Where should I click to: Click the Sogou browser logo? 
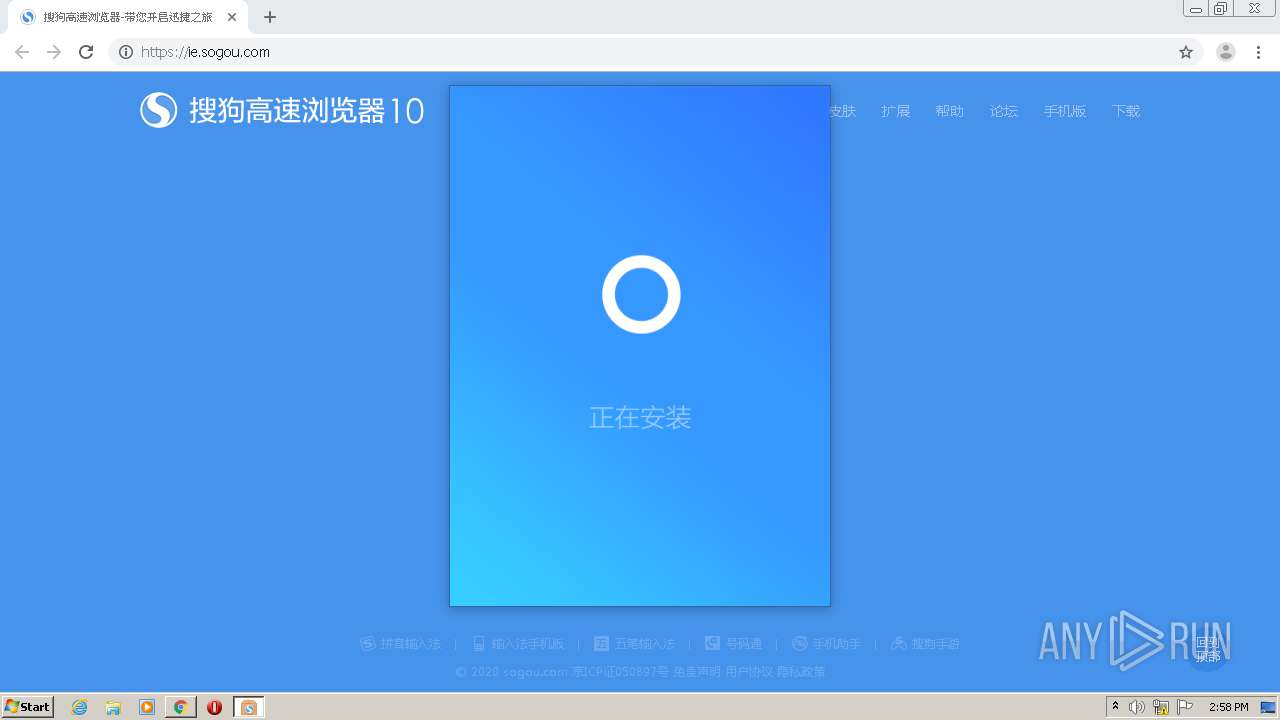point(282,110)
